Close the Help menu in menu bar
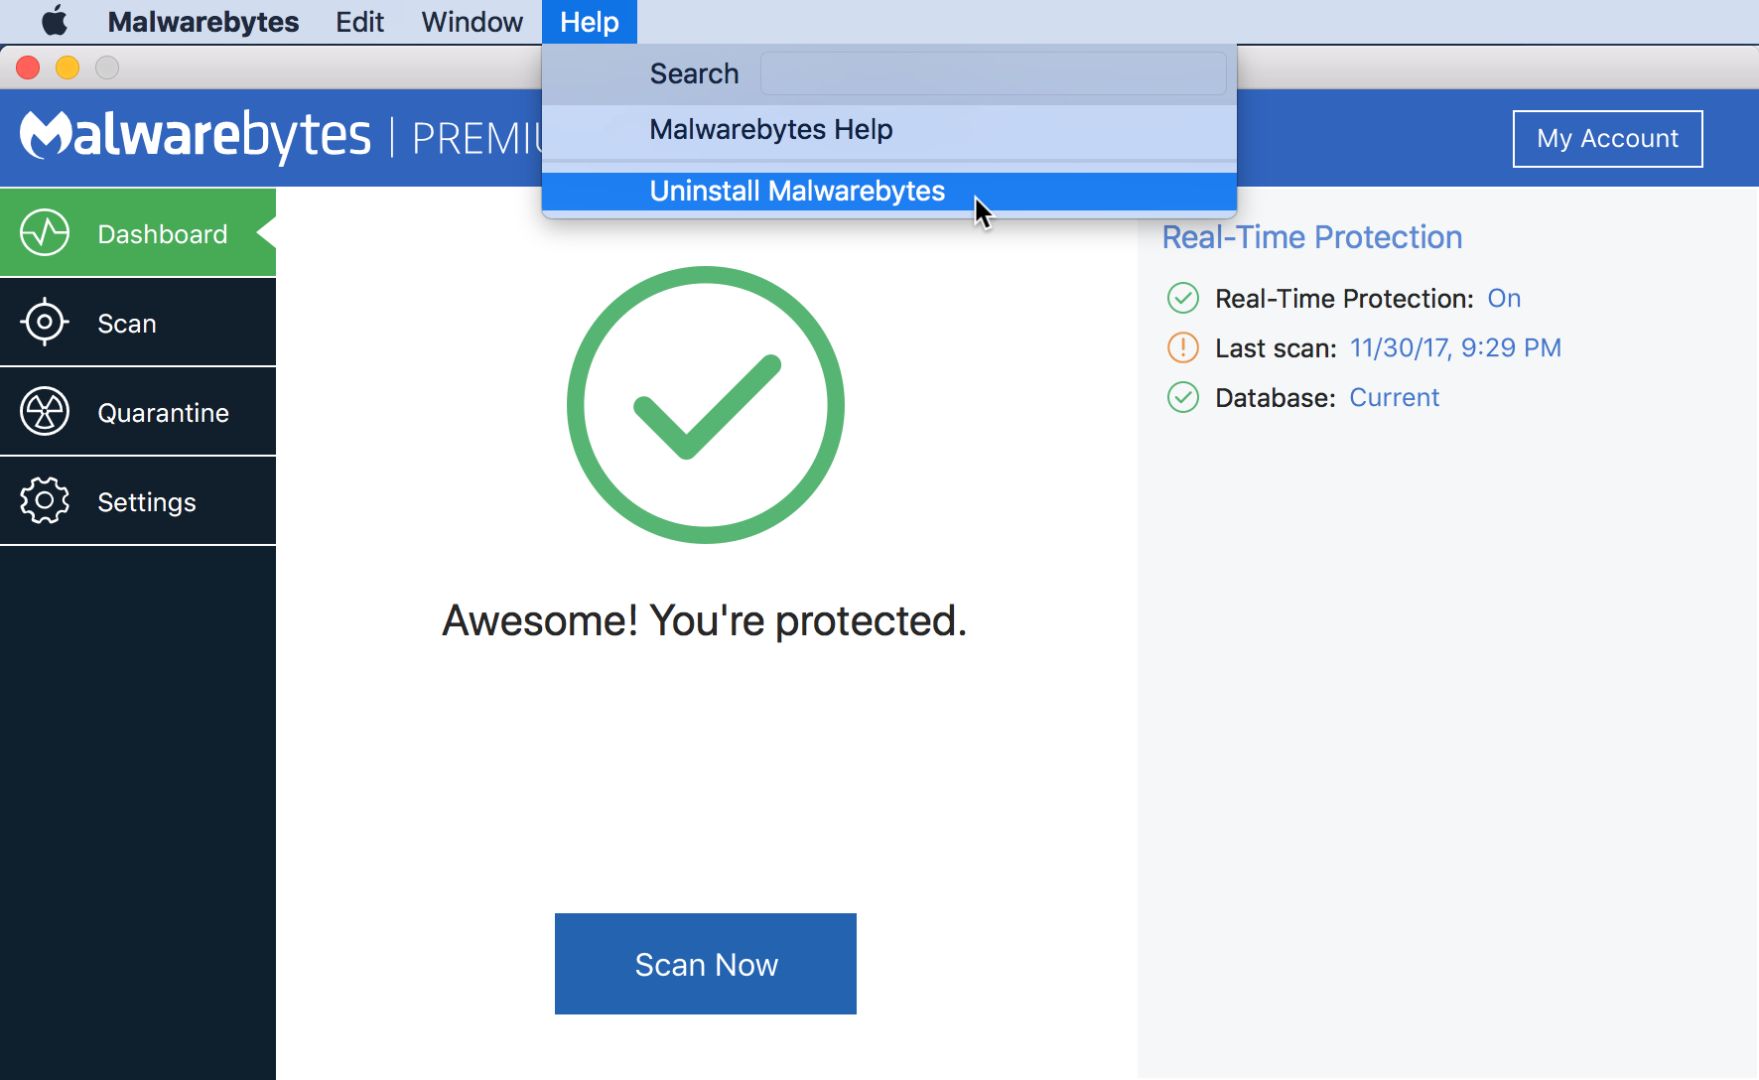This screenshot has height=1080, width=1759. pos(589,22)
